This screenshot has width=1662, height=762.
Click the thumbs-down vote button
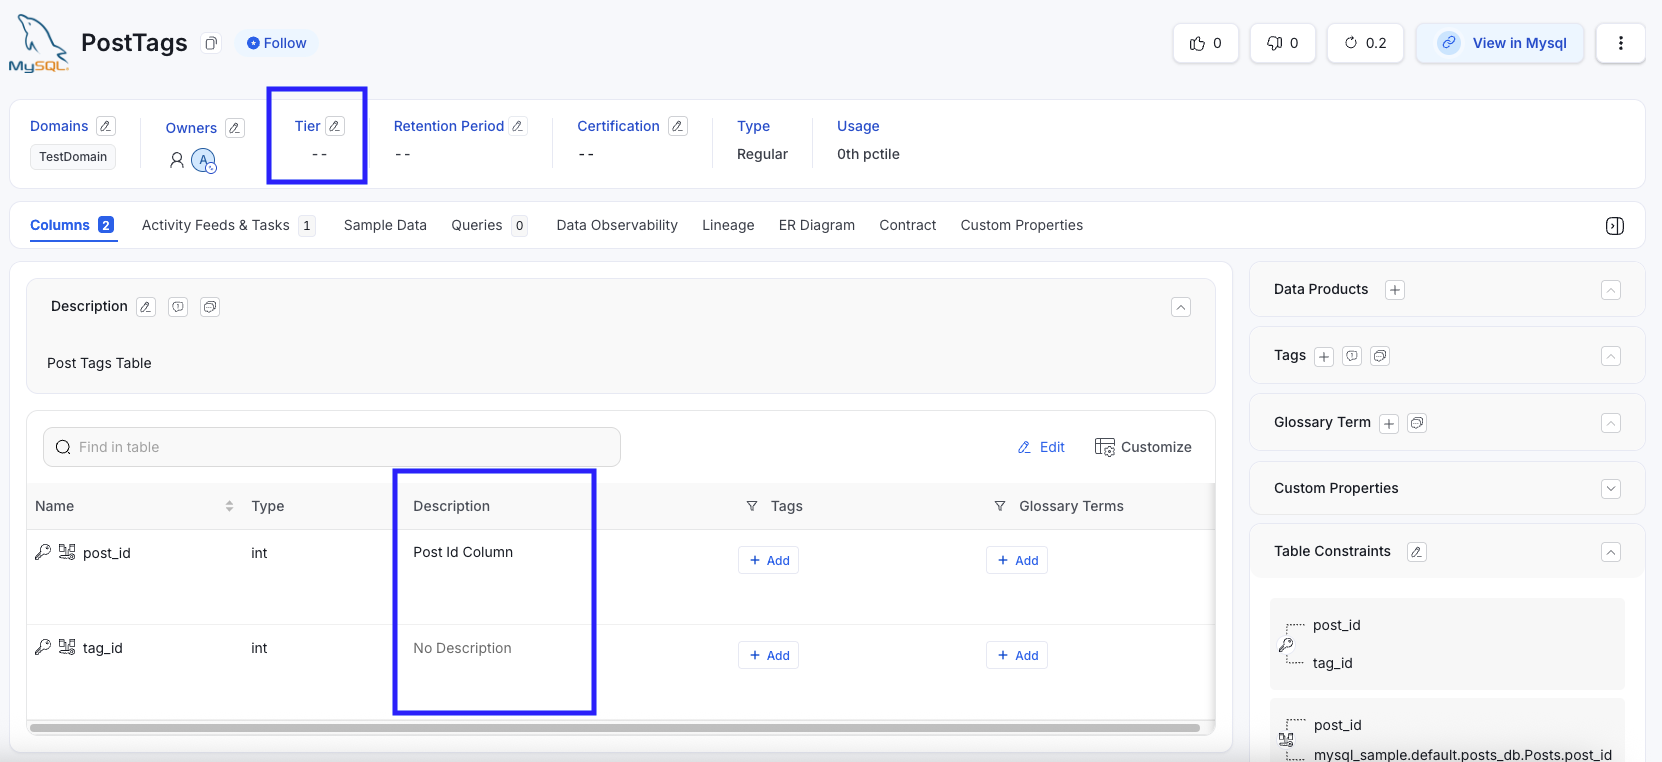click(x=1283, y=43)
